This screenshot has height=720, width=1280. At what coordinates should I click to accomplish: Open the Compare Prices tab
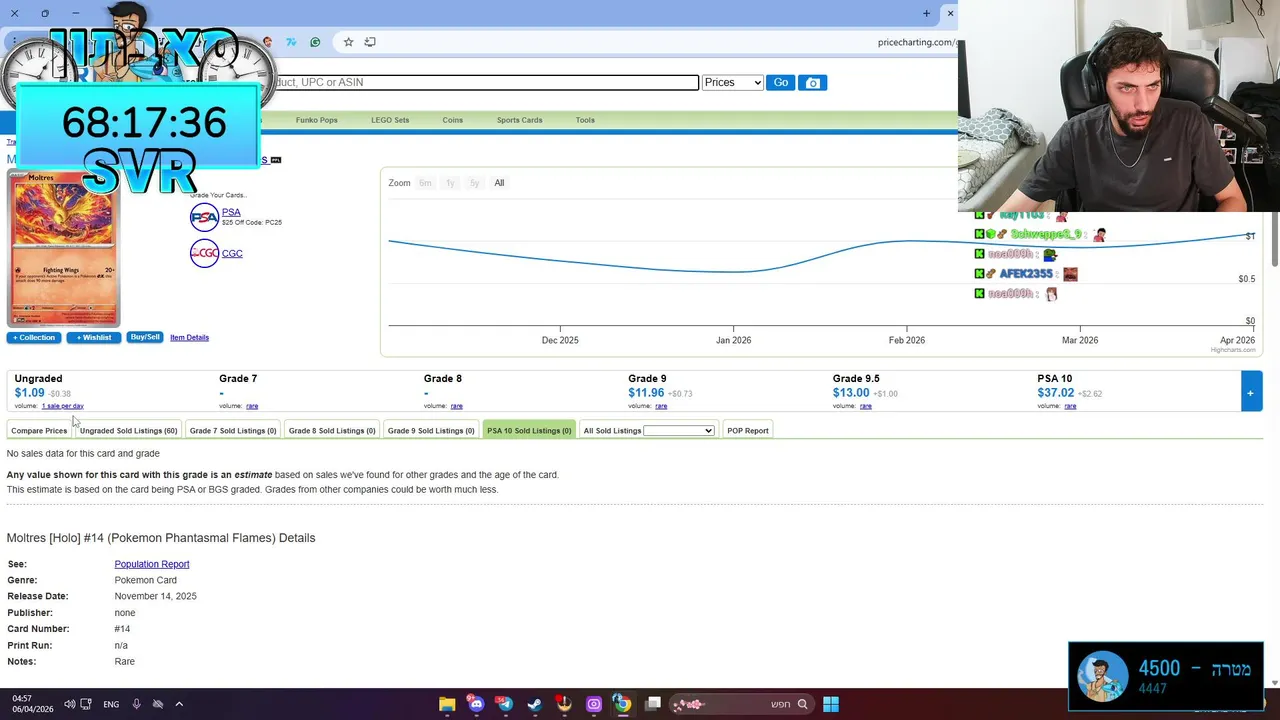(x=39, y=431)
